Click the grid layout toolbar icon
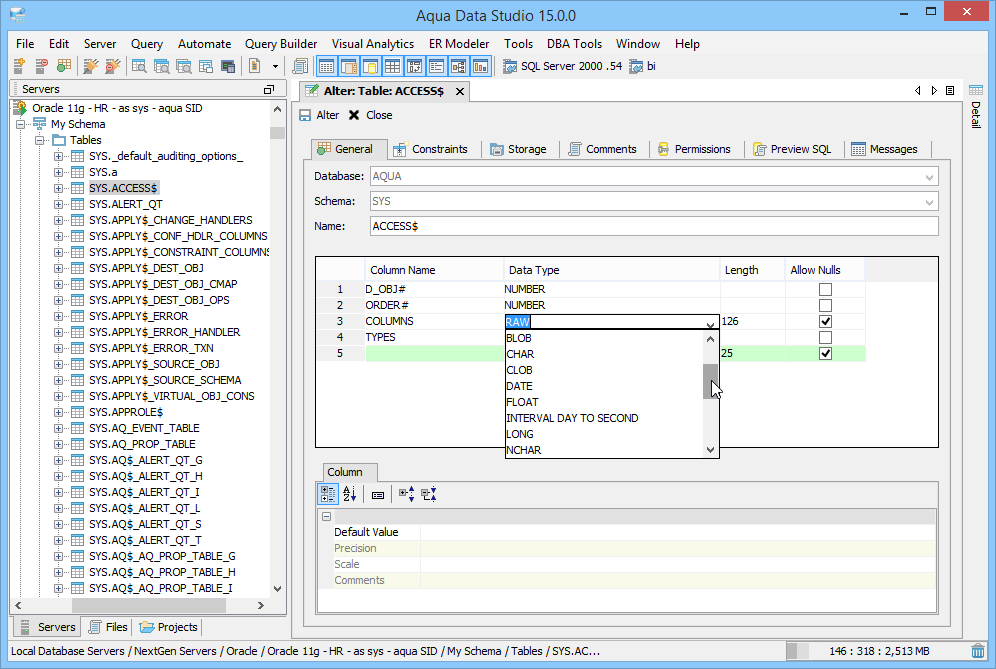The image size is (996, 669). (x=393, y=65)
